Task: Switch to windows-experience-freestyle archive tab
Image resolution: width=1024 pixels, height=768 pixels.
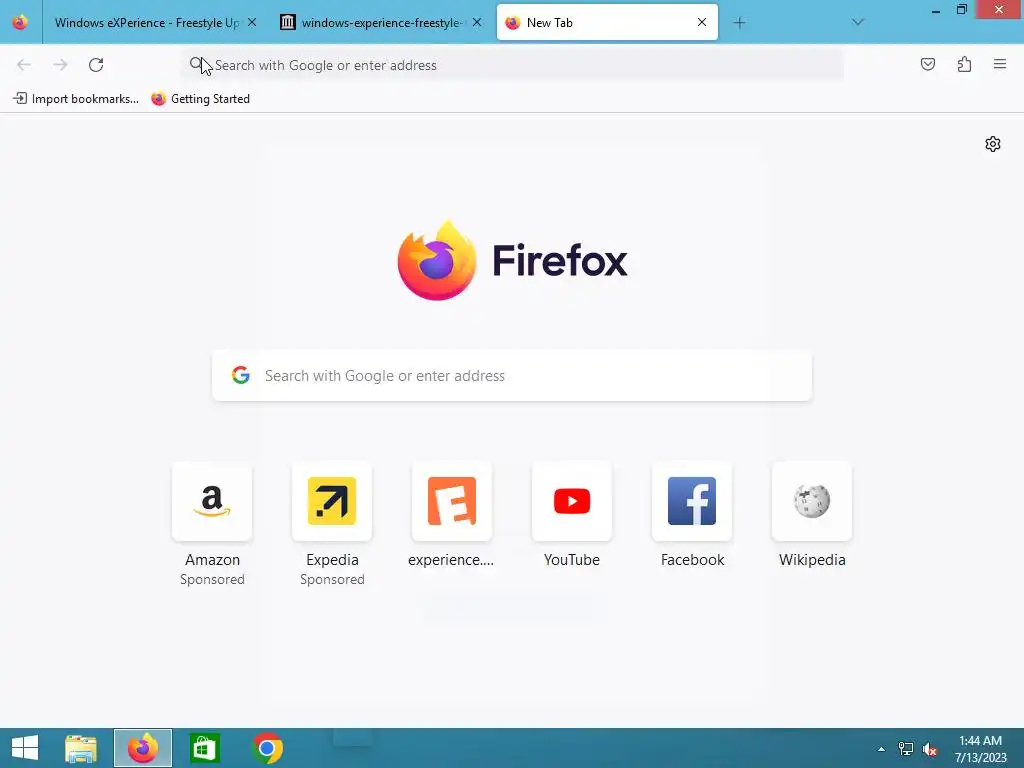Action: pyautogui.click(x=382, y=23)
